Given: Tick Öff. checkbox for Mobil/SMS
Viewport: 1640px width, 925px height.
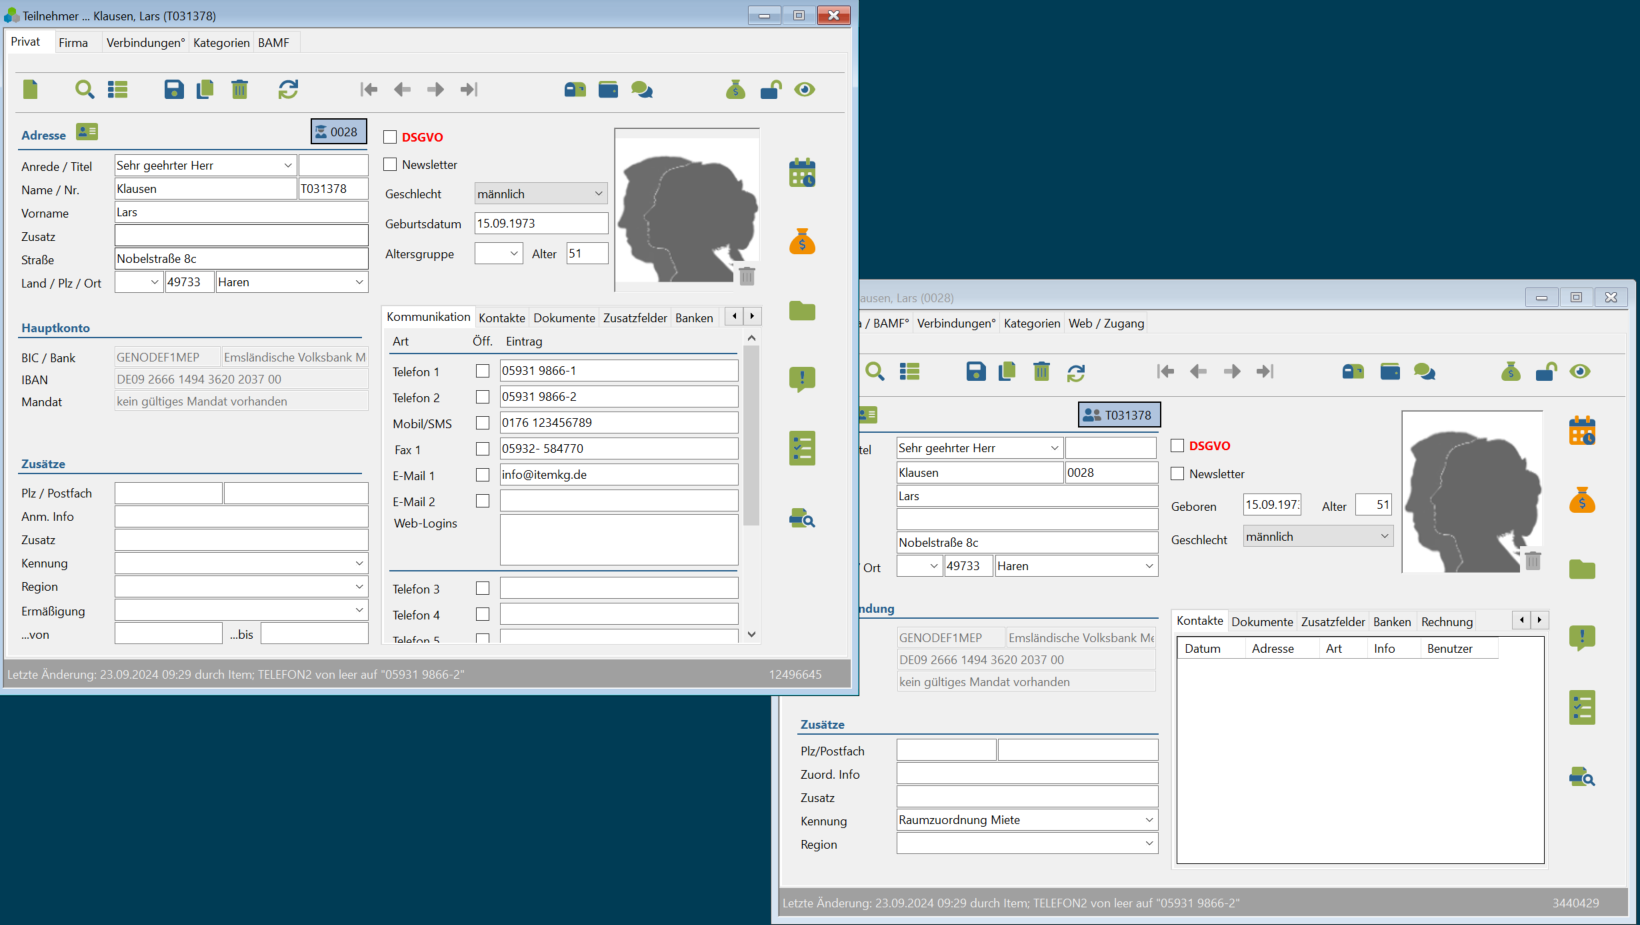Looking at the screenshot, I should pyautogui.click(x=482, y=423).
